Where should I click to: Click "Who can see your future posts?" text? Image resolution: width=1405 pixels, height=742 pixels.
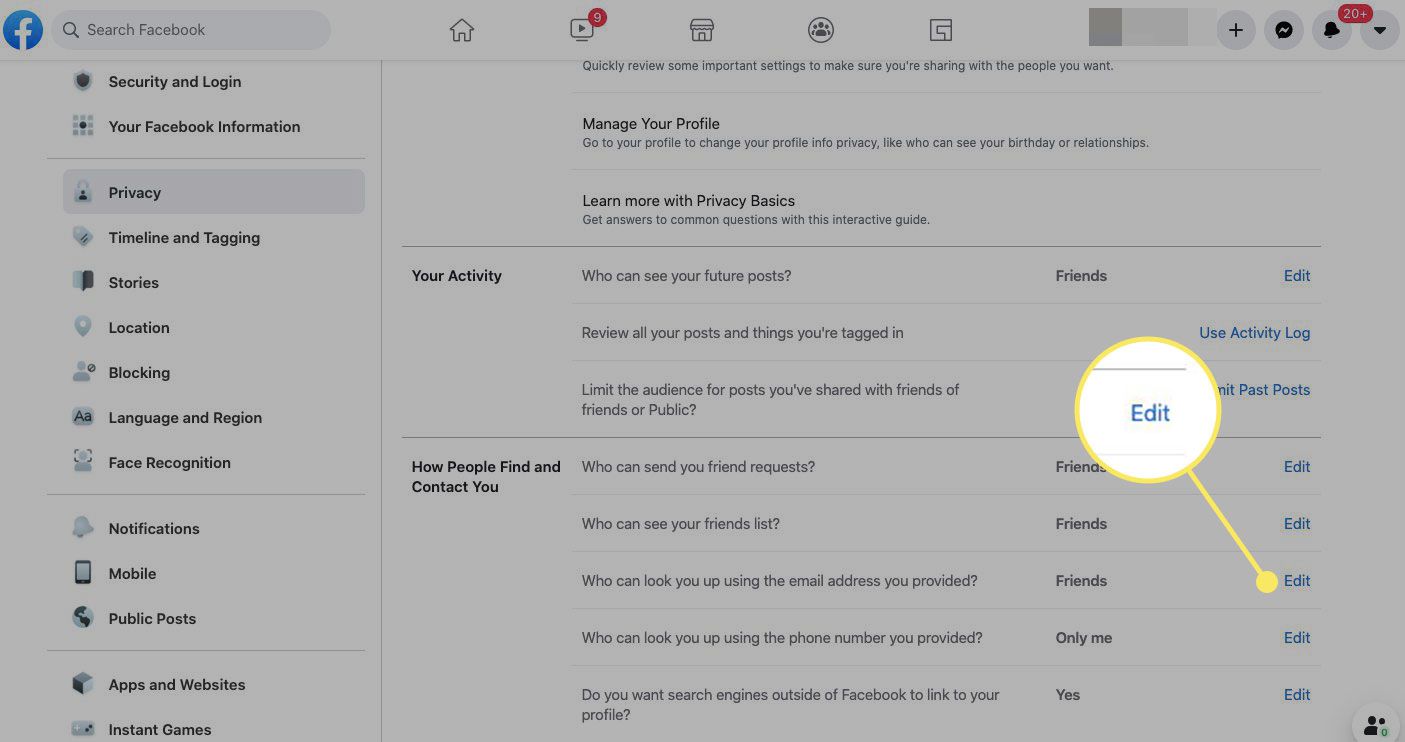point(686,276)
